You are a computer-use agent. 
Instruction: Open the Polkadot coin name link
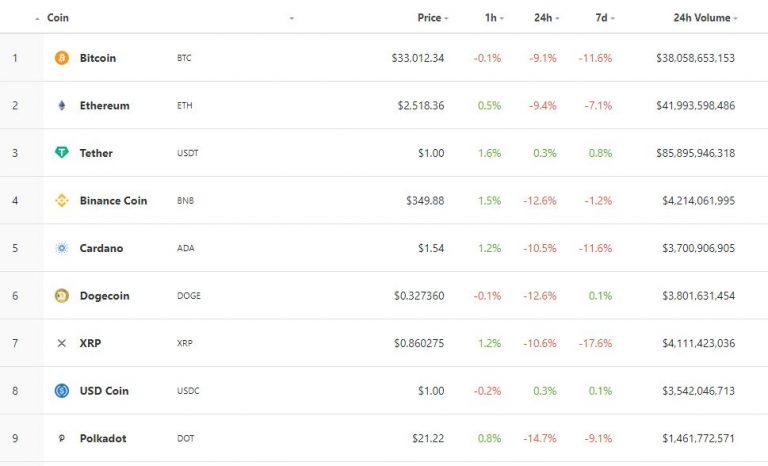pos(103,438)
